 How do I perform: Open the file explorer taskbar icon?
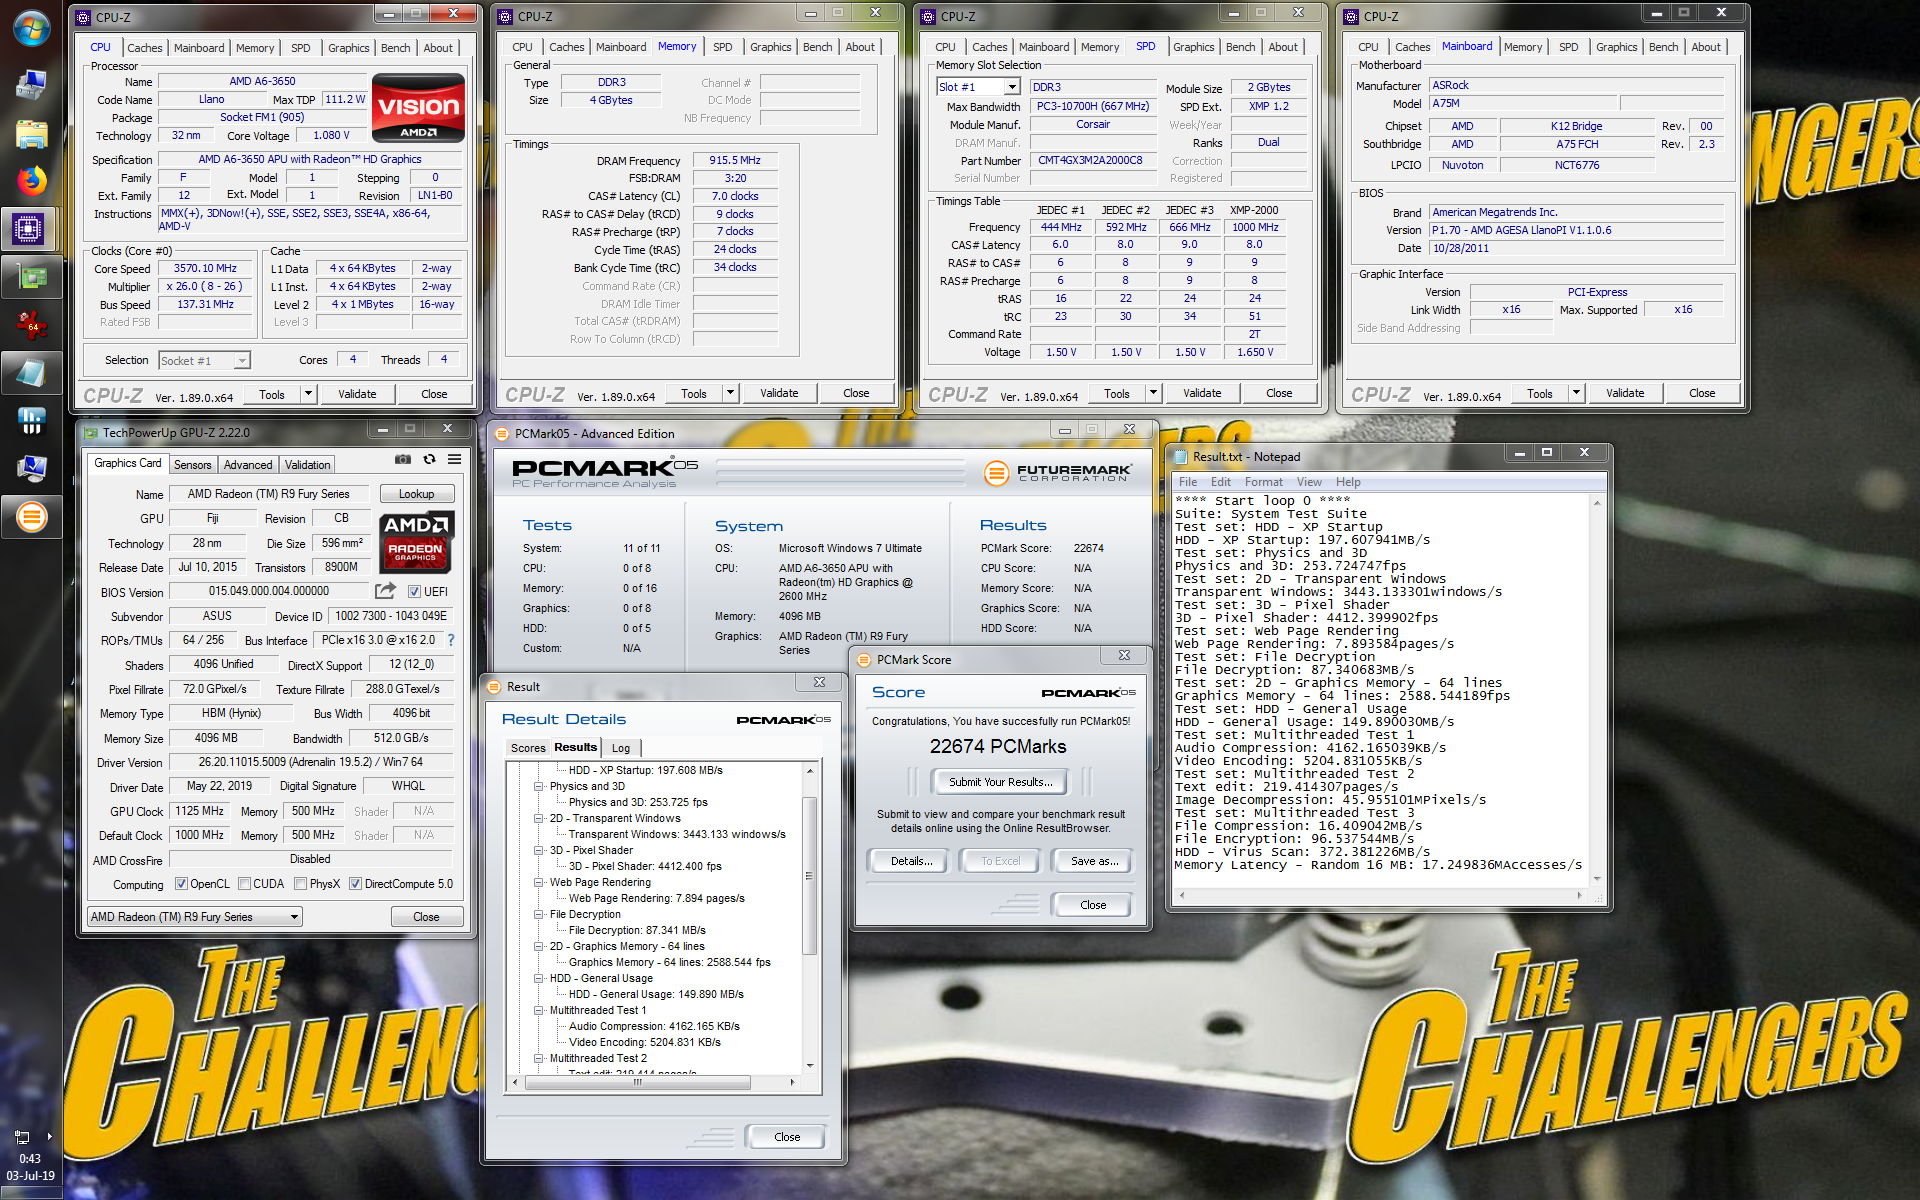click(x=31, y=134)
